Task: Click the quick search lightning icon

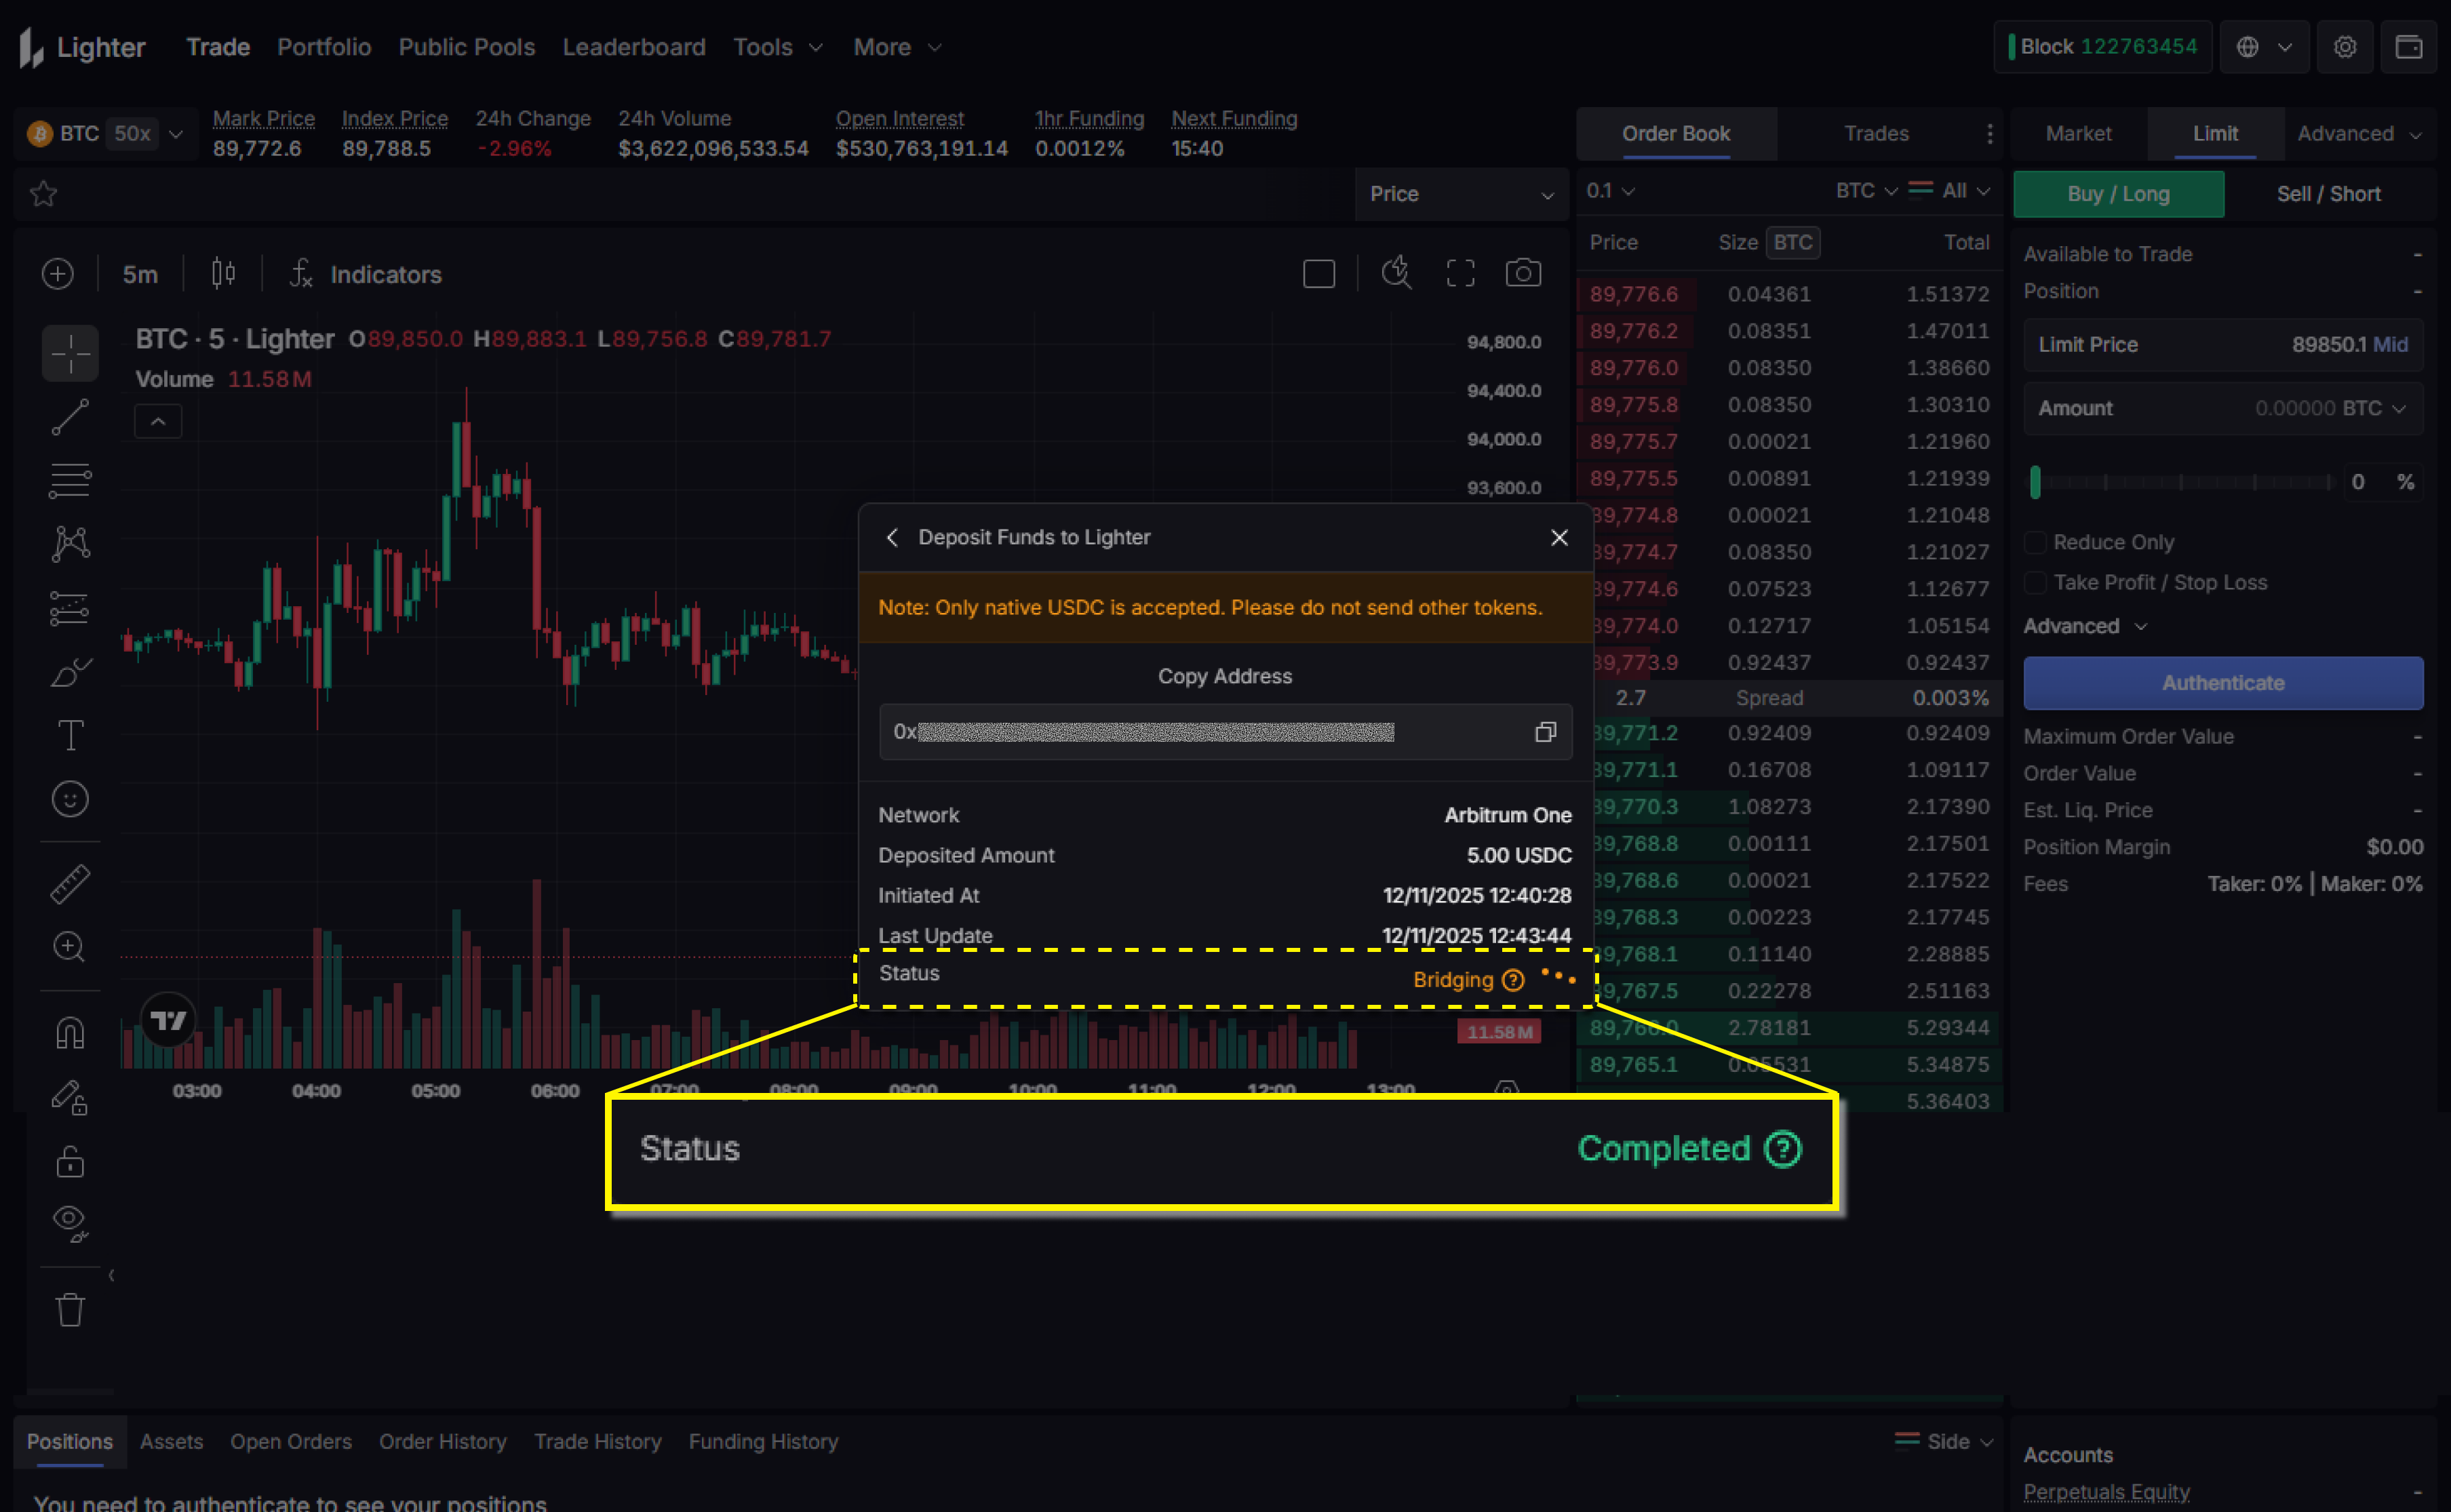Action: click(1396, 273)
